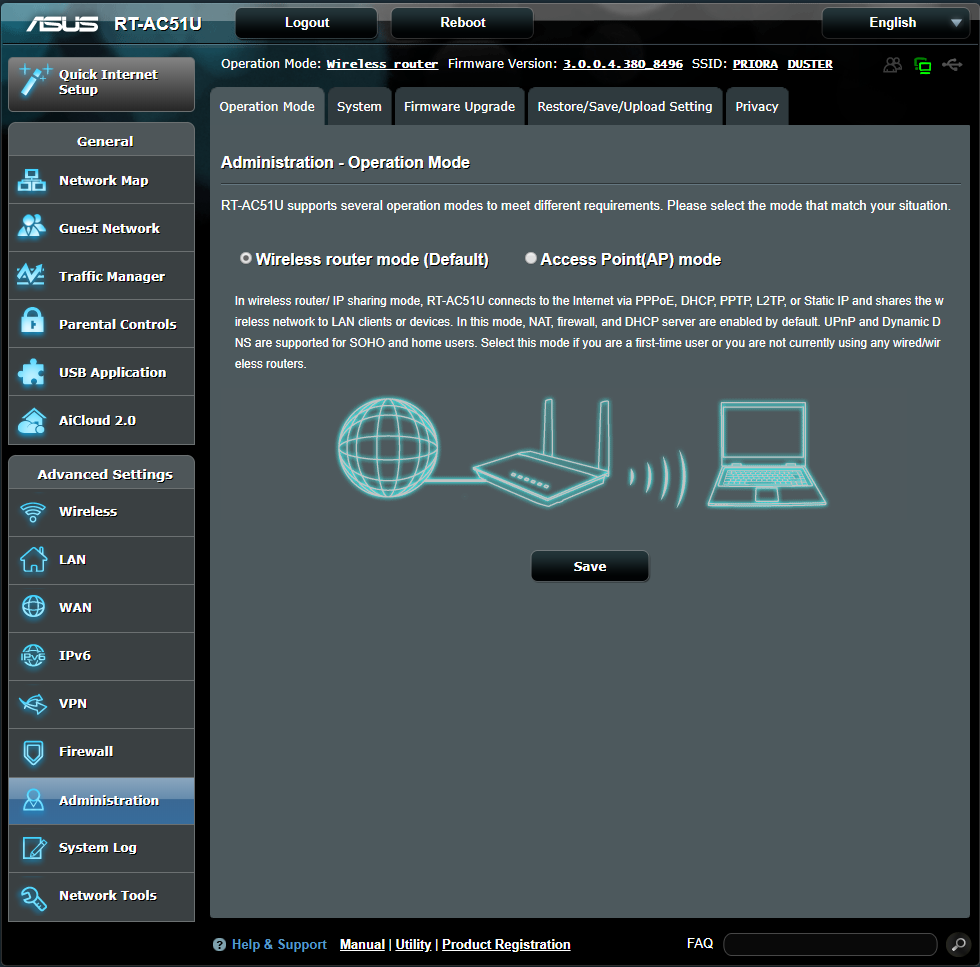
Task: Open Parental Controls menu item
Action: (101, 324)
